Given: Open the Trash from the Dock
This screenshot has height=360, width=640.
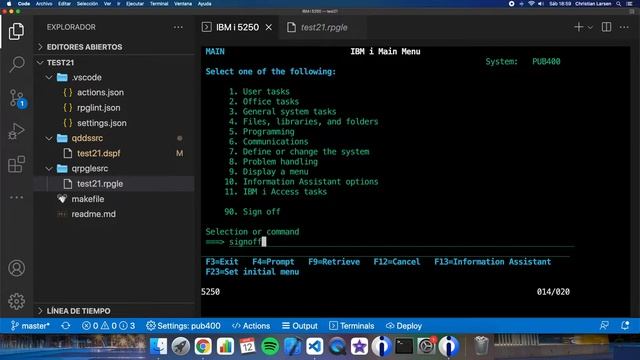Looking at the screenshot, I should pyautogui.click(x=481, y=346).
